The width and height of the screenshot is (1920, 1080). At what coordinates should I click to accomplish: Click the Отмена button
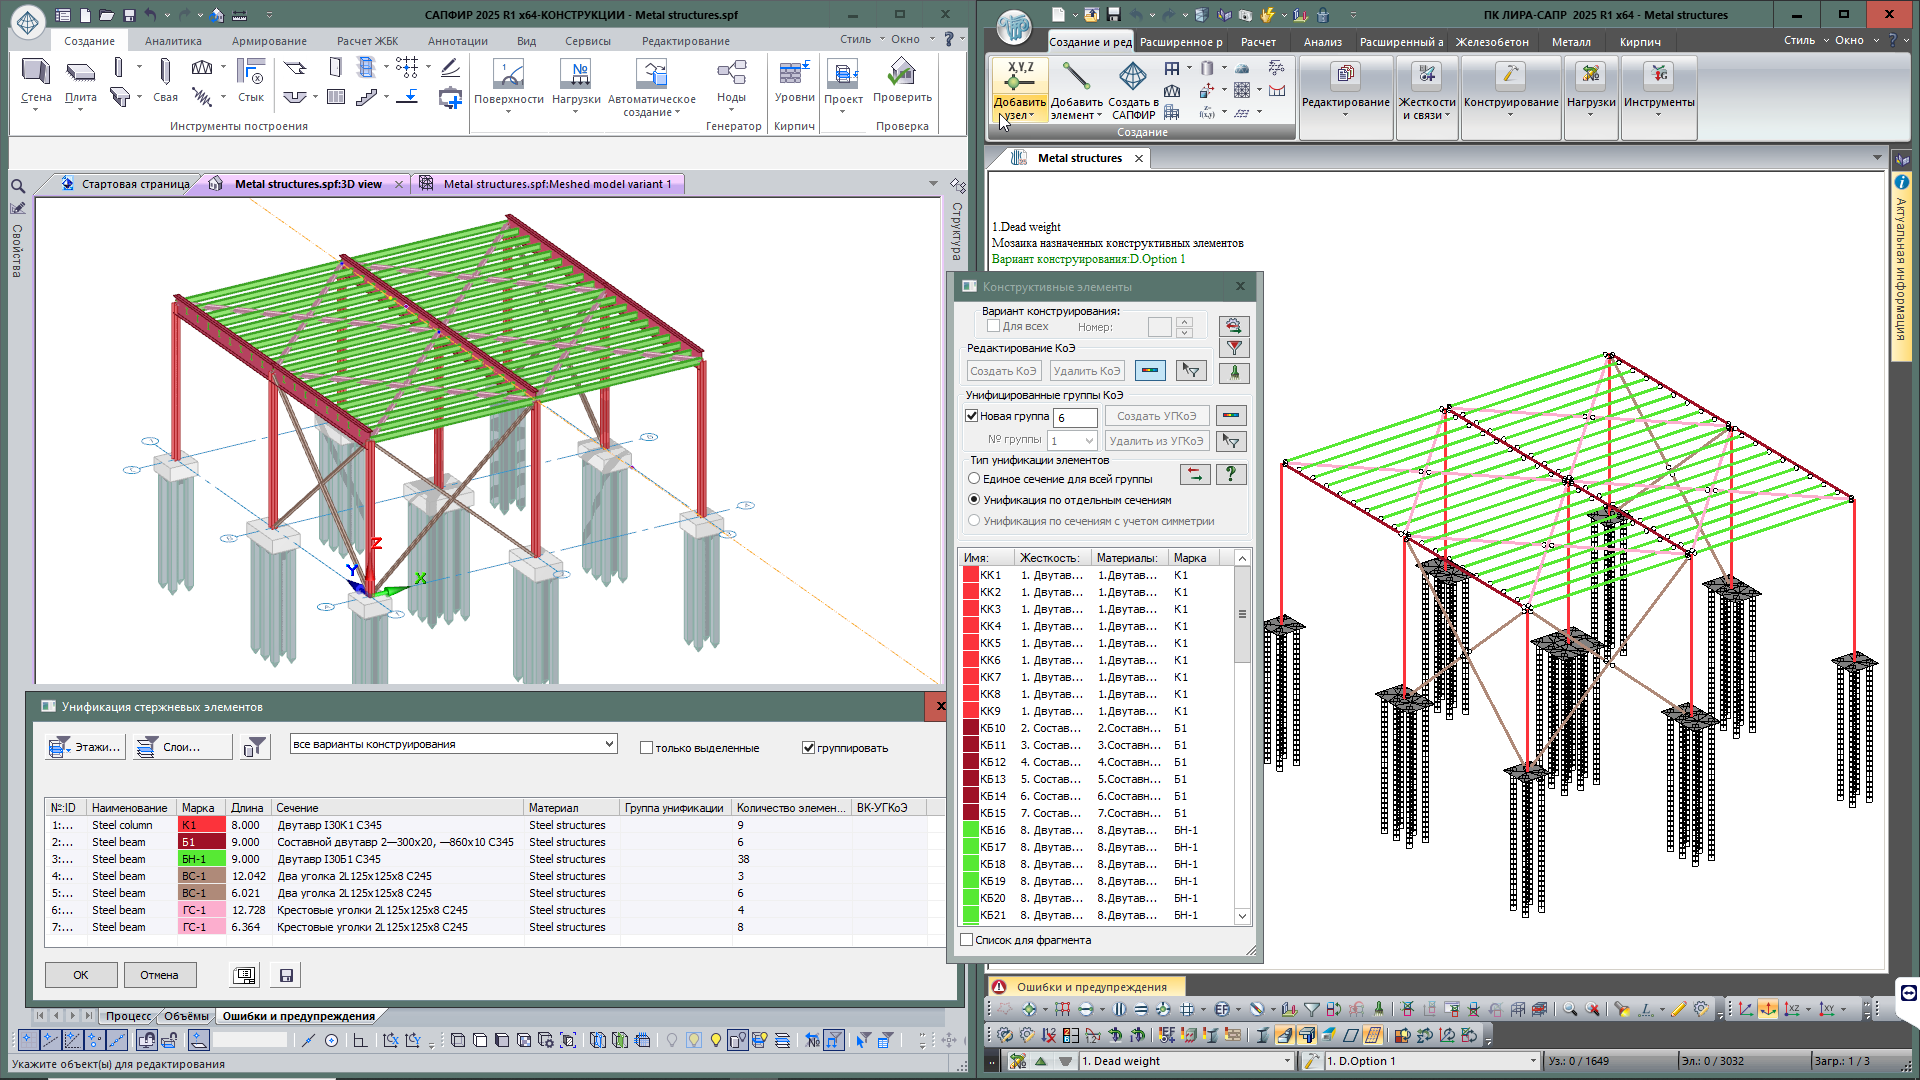pyautogui.click(x=159, y=975)
